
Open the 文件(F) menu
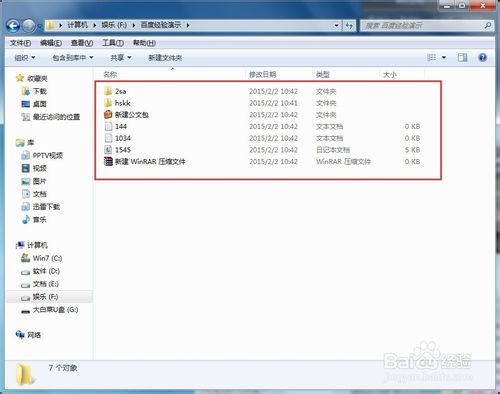point(20,43)
